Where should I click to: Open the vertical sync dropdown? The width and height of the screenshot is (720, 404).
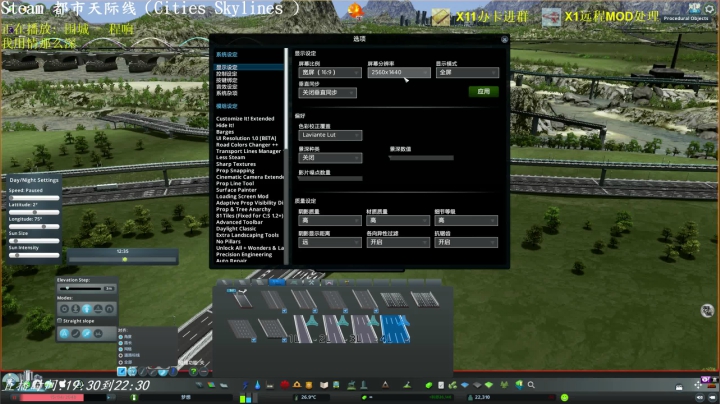[x=327, y=93]
